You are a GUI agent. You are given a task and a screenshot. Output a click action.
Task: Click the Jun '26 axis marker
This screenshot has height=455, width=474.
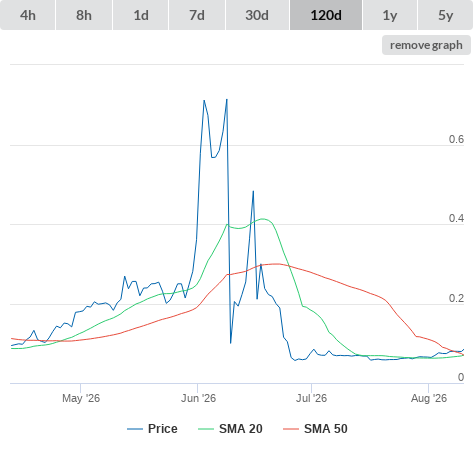click(198, 398)
